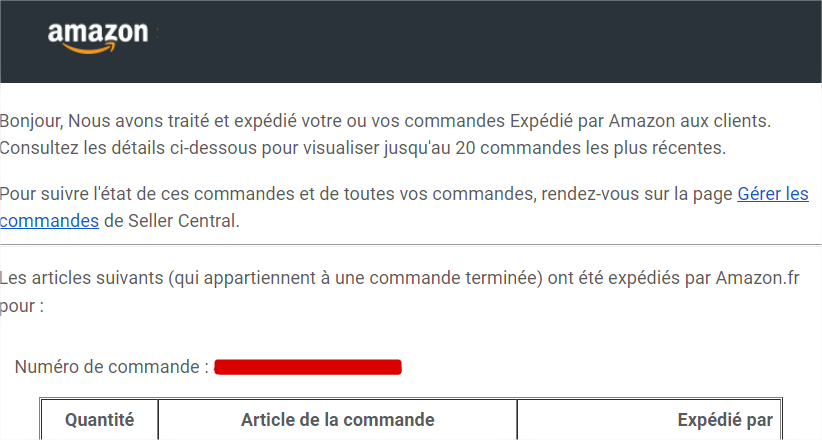This screenshot has width=822, height=440.
Task: Open the "Gérer les commandes" link
Action: [x=772, y=194]
